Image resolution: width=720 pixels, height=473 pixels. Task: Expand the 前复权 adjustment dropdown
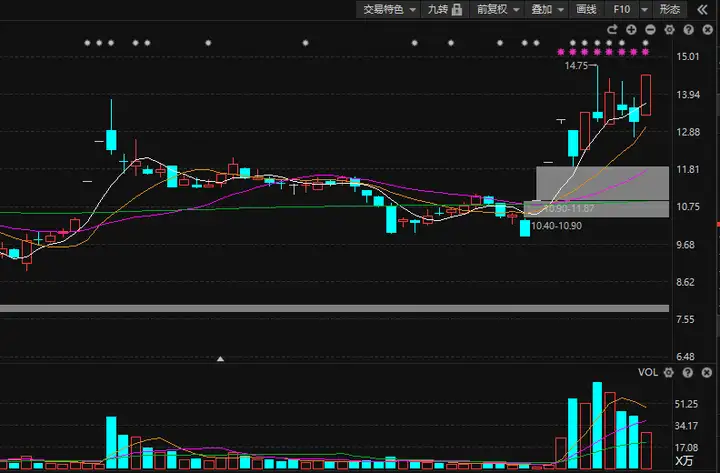coord(497,9)
